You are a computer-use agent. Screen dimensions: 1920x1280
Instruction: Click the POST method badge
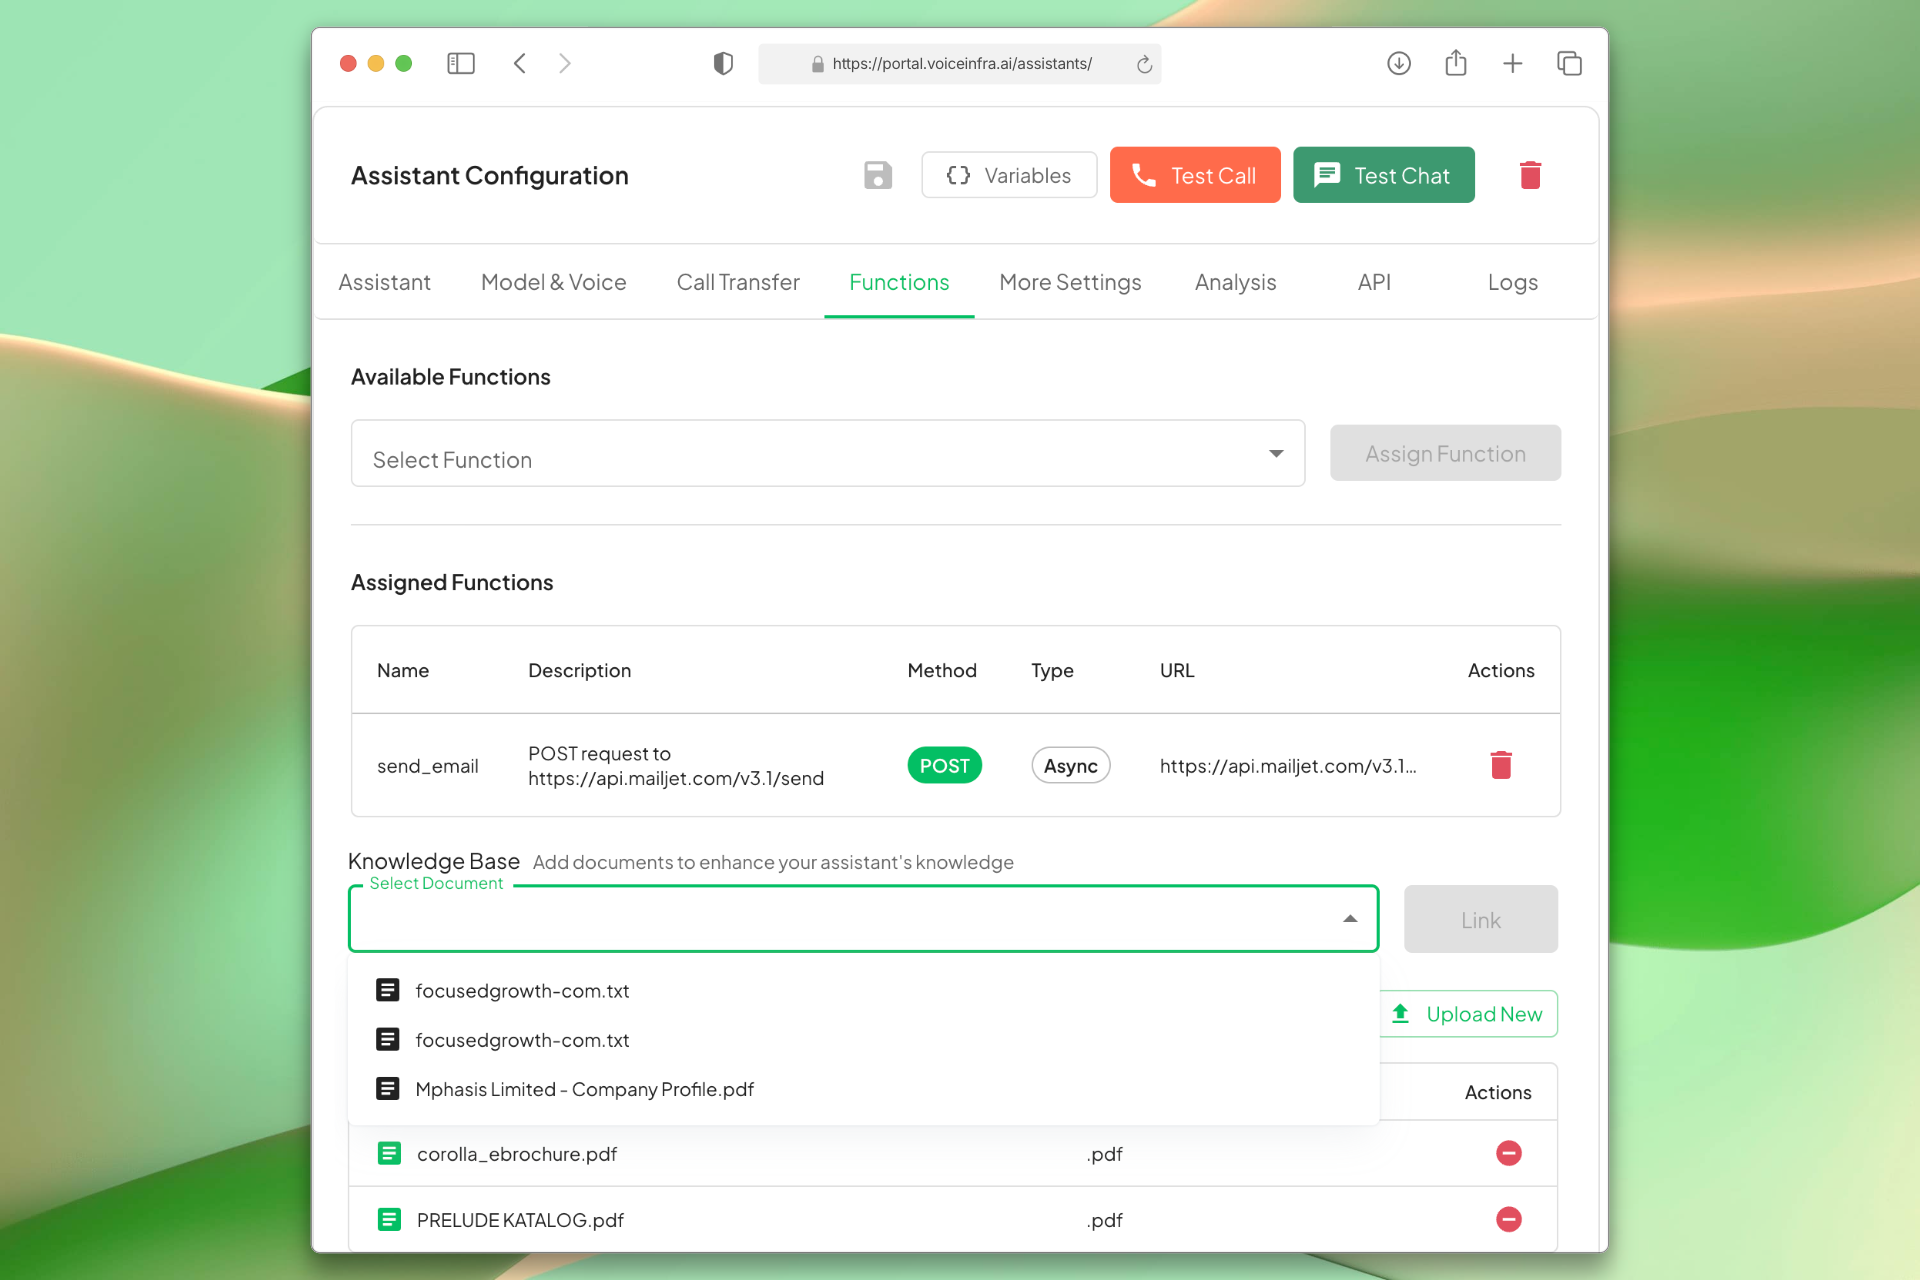pyautogui.click(x=944, y=765)
